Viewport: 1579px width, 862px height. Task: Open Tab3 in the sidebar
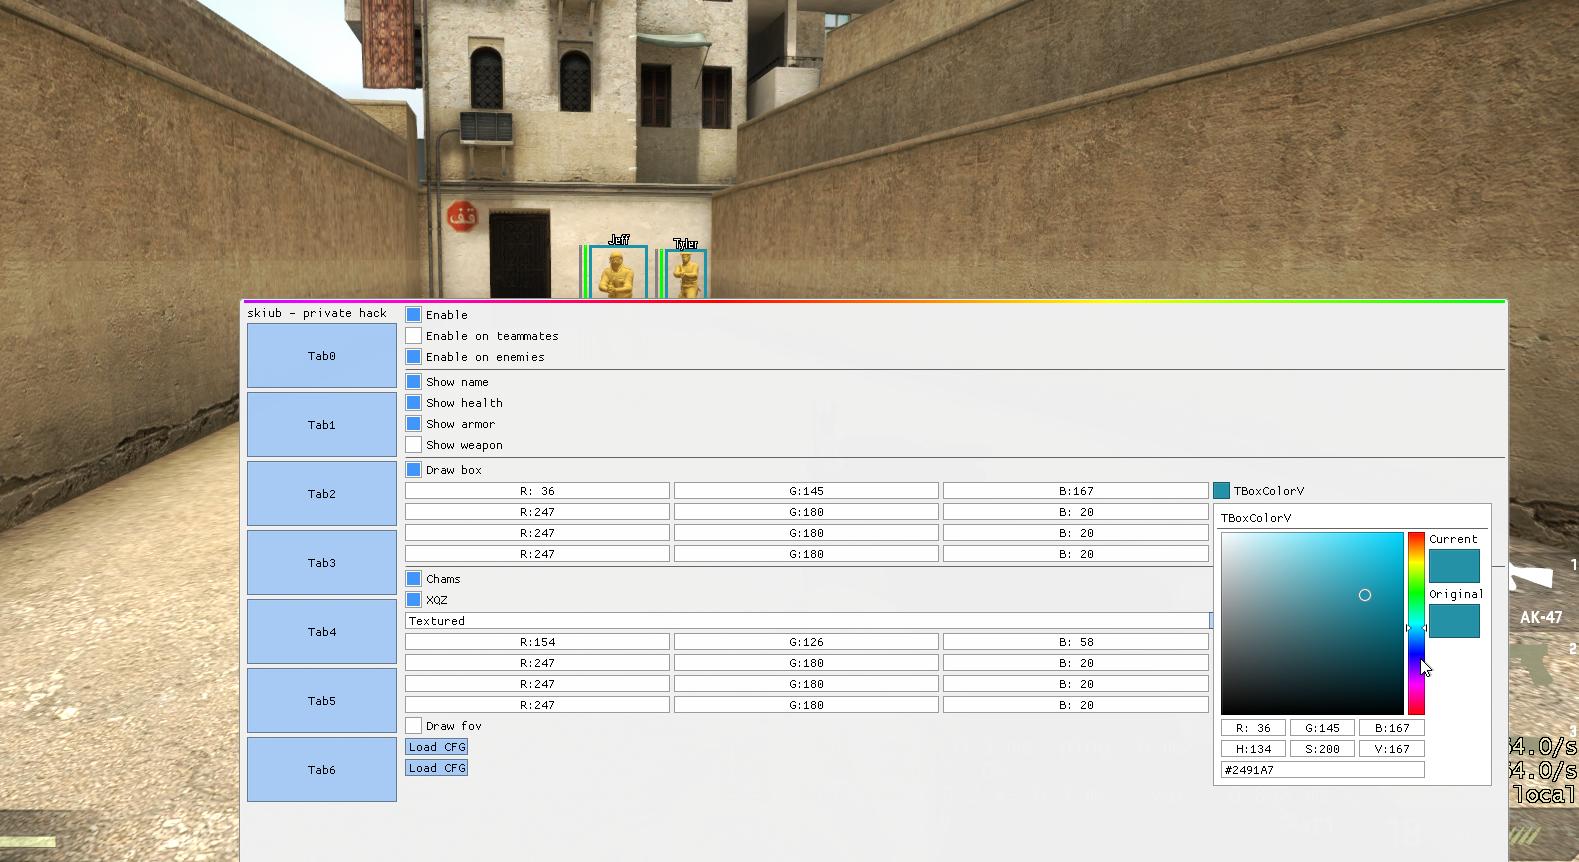click(x=322, y=563)
